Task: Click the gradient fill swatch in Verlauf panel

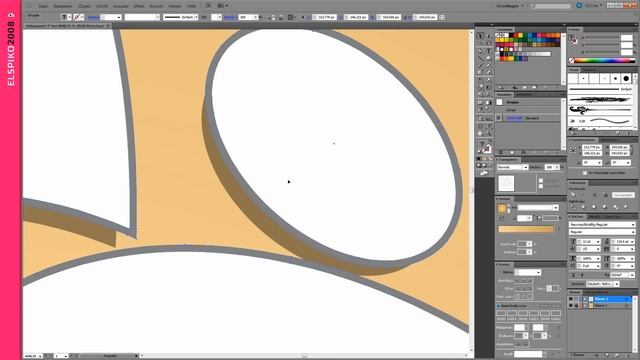Action: tap(502, 209)
